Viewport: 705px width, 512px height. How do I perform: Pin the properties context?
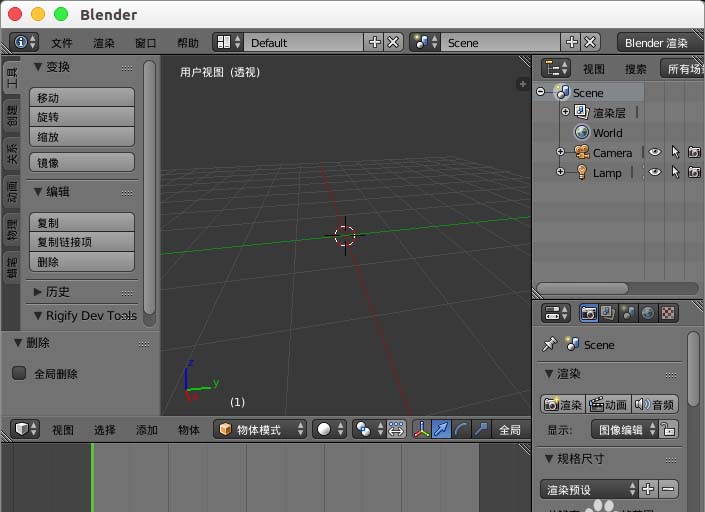point(549,344)
